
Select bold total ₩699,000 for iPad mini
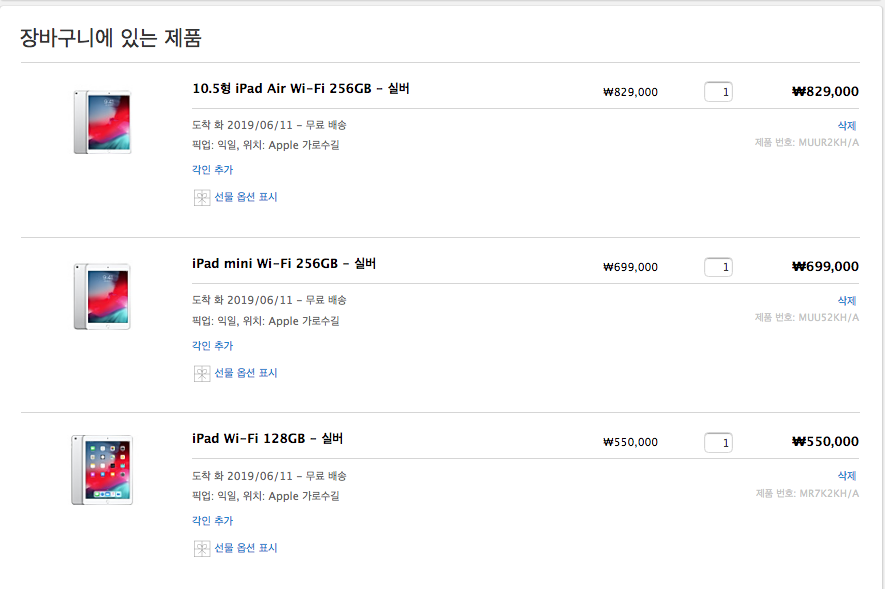pos(825,266)
